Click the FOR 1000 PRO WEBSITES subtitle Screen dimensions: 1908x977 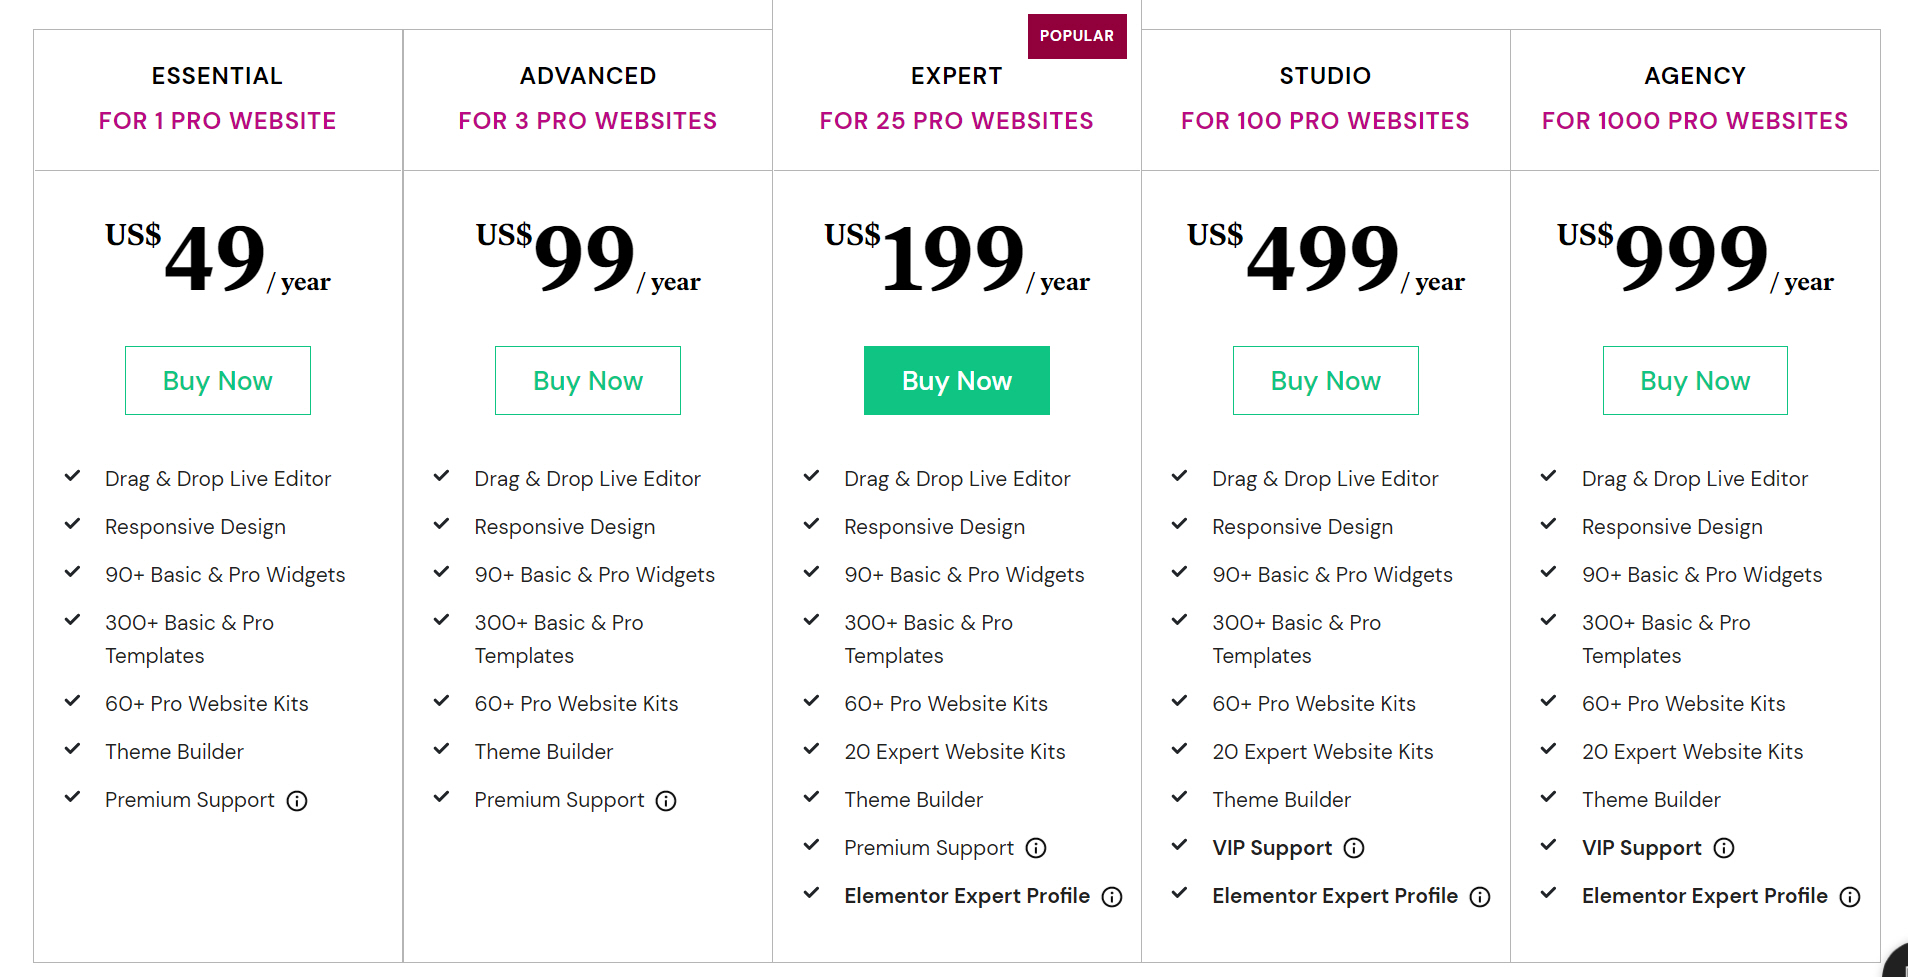coord(1694,120)
